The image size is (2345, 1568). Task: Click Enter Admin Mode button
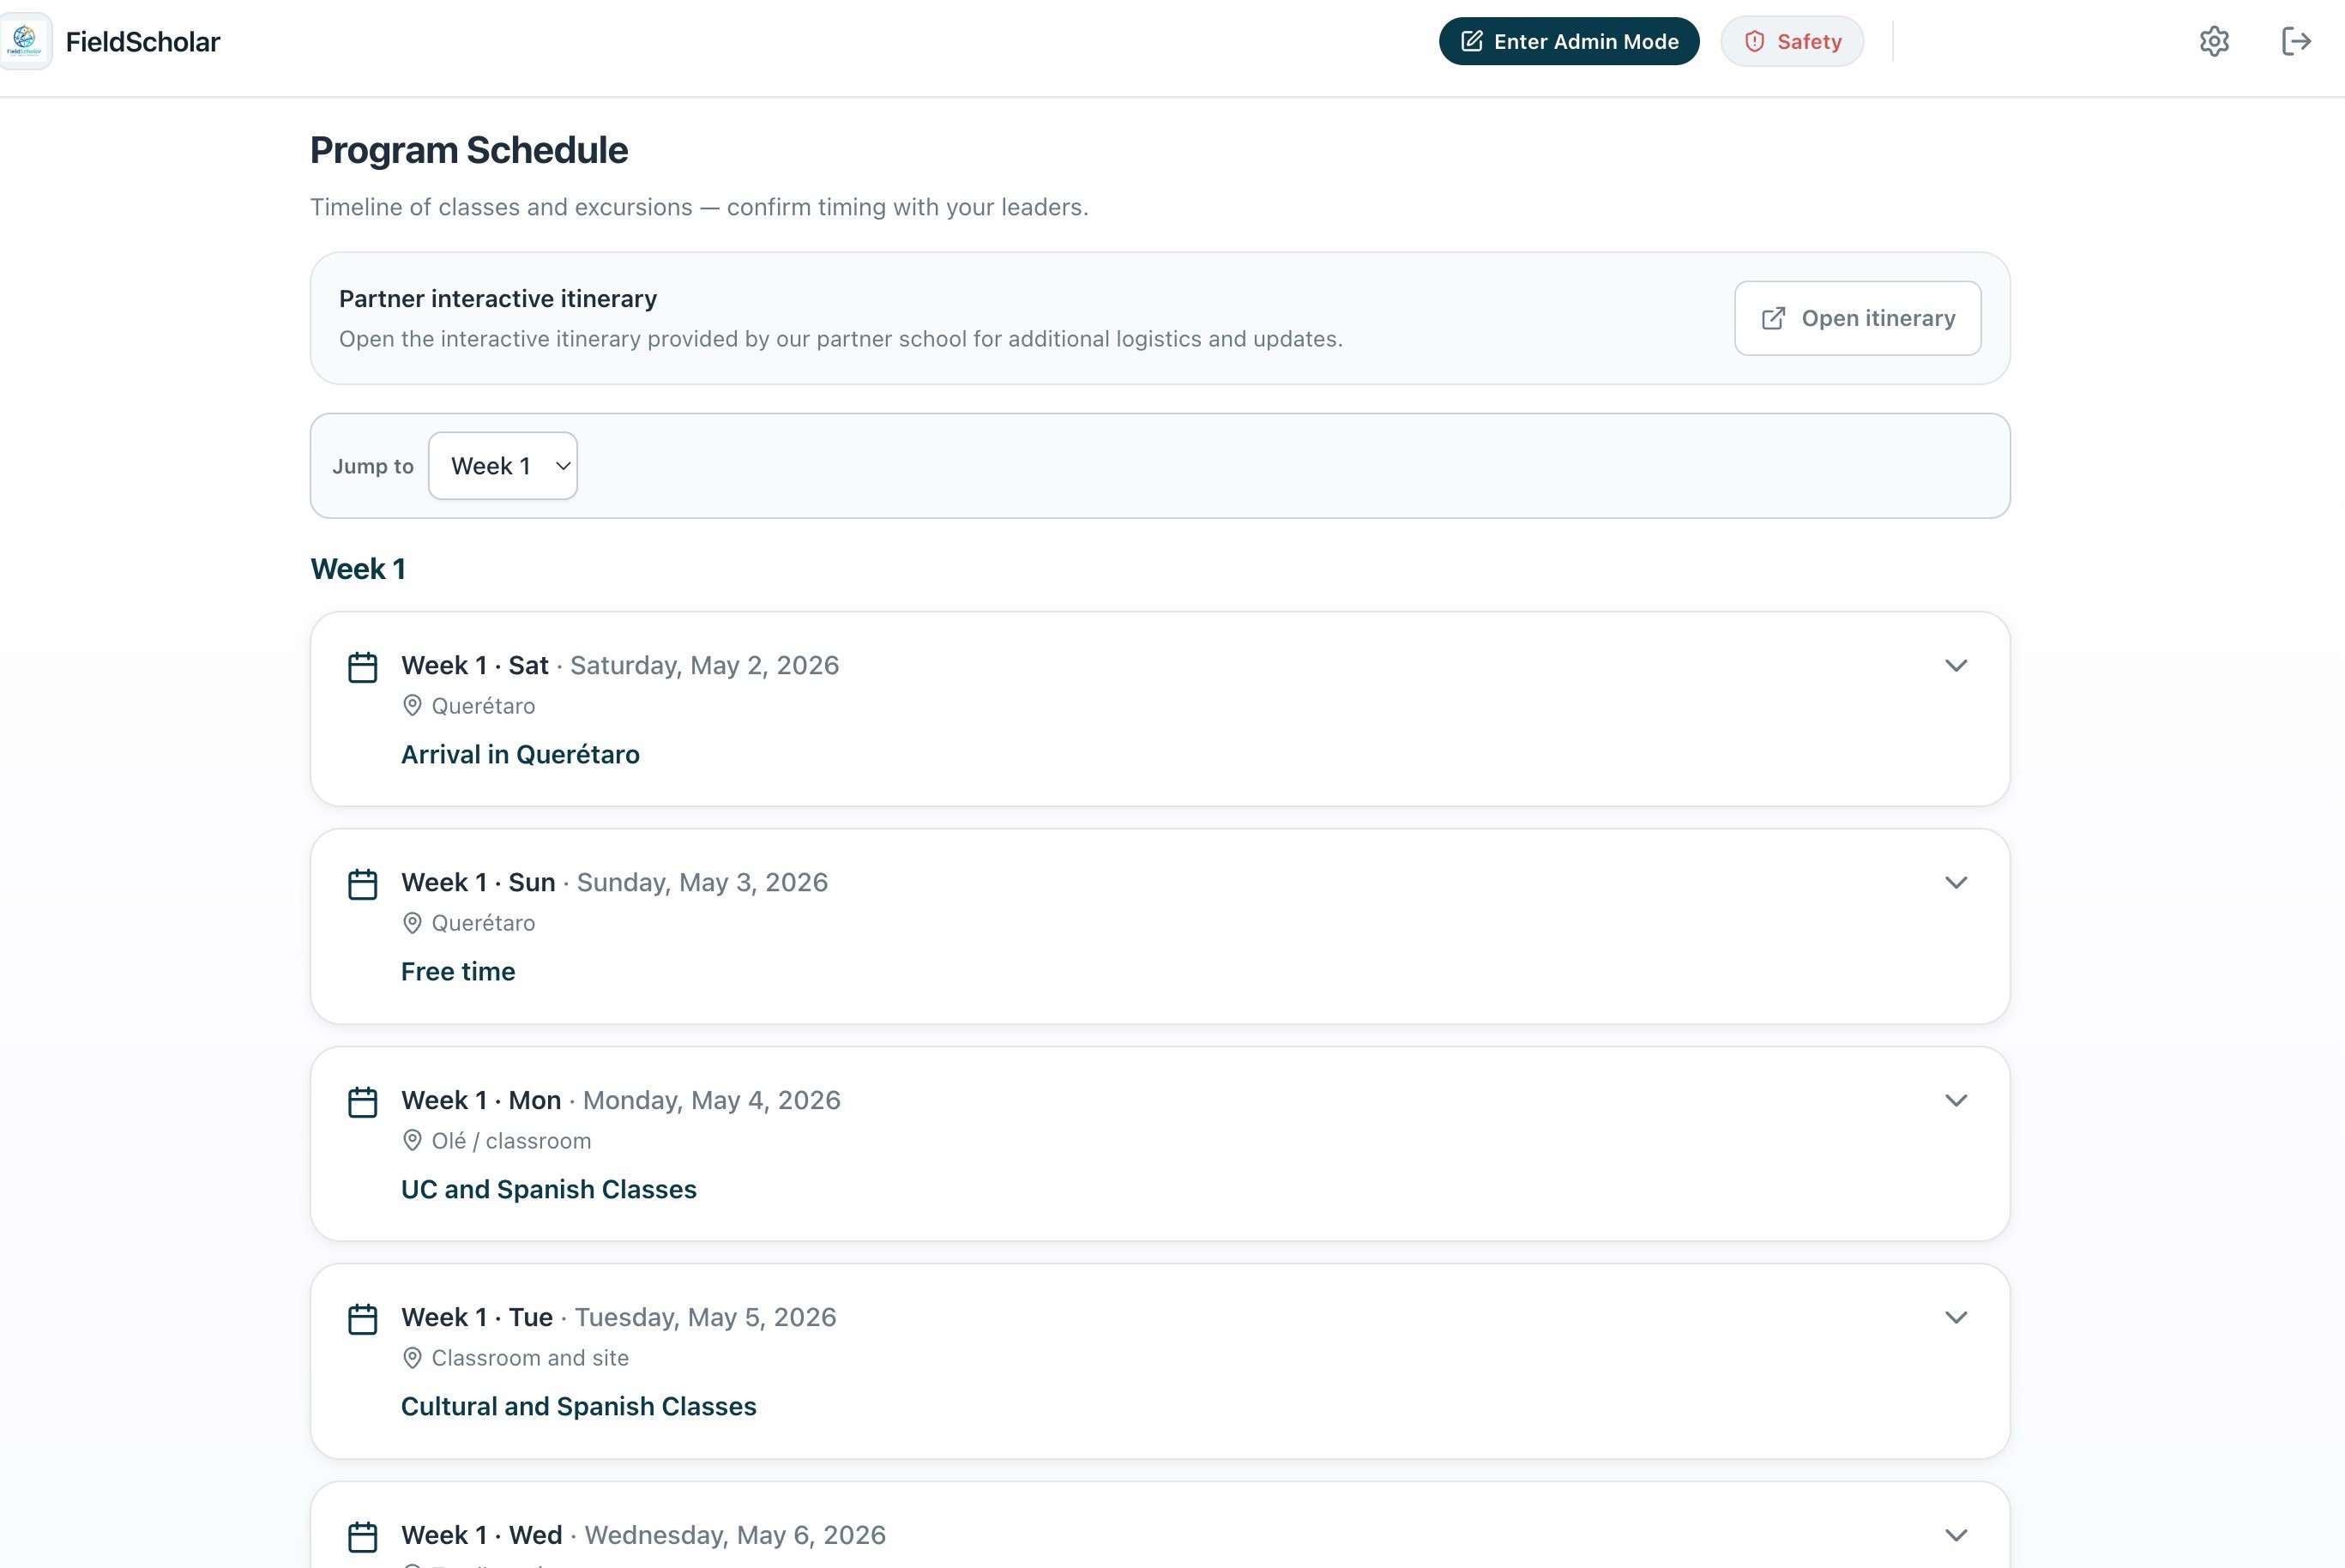(1569, 41)
